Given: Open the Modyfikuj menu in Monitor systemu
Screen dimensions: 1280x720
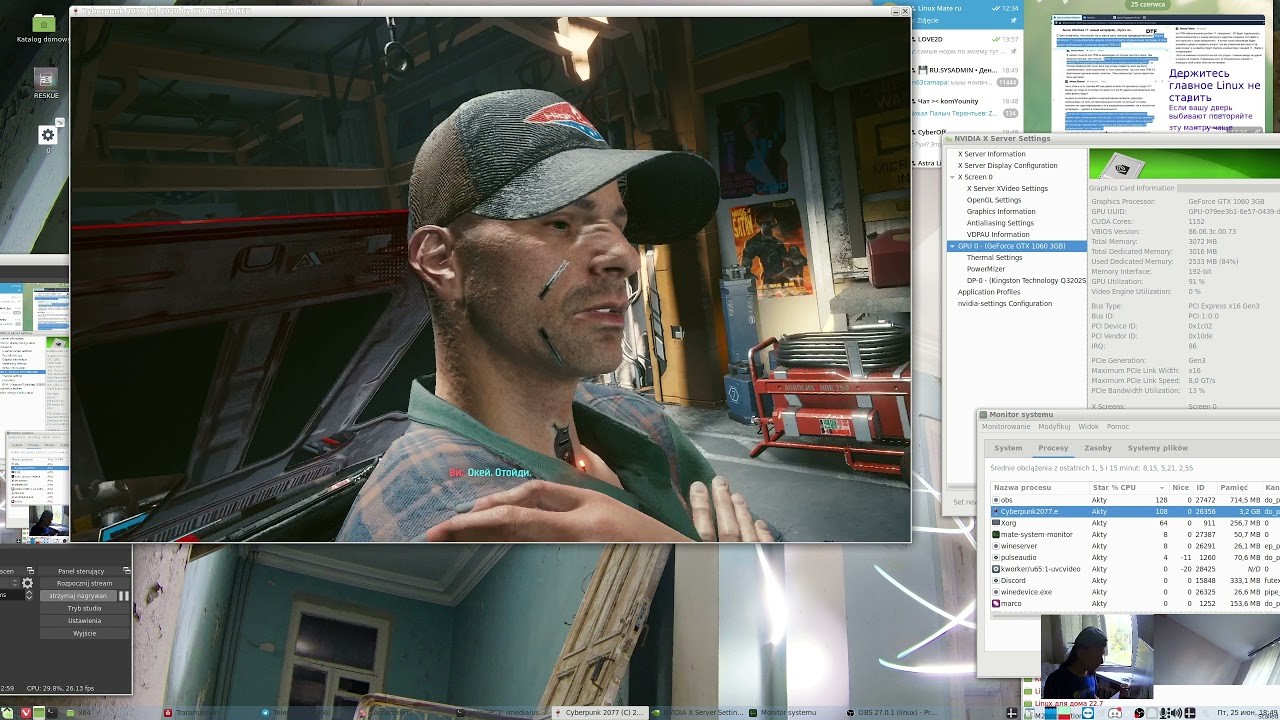Looking at the screenshot, I should point(1054,427).
